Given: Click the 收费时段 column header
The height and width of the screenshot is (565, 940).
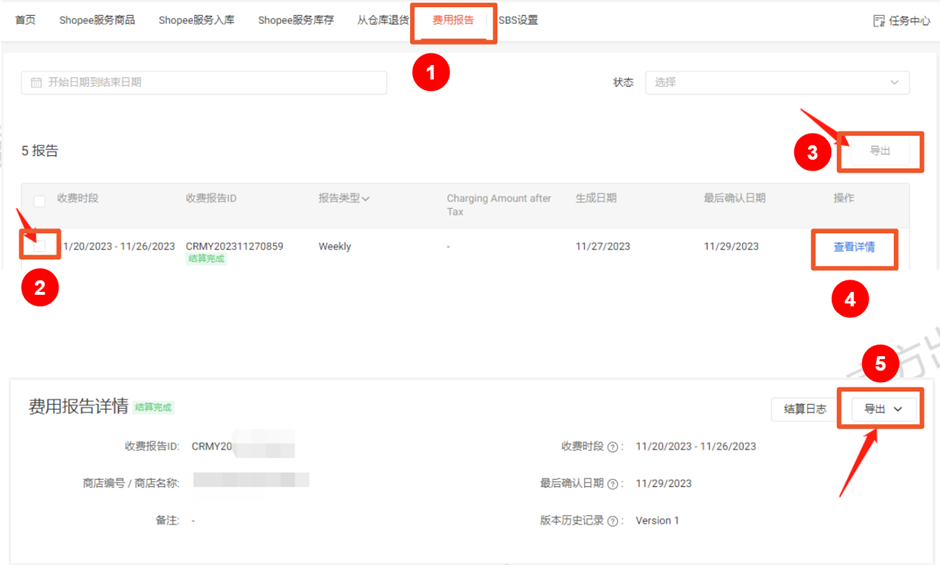Looking at the screenshot, I should pyautogui.click(x=78, y=199).
